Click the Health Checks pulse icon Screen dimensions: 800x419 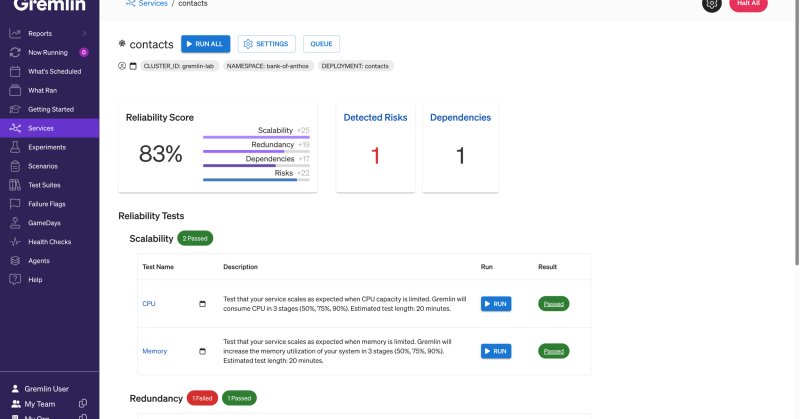point(15,242)
